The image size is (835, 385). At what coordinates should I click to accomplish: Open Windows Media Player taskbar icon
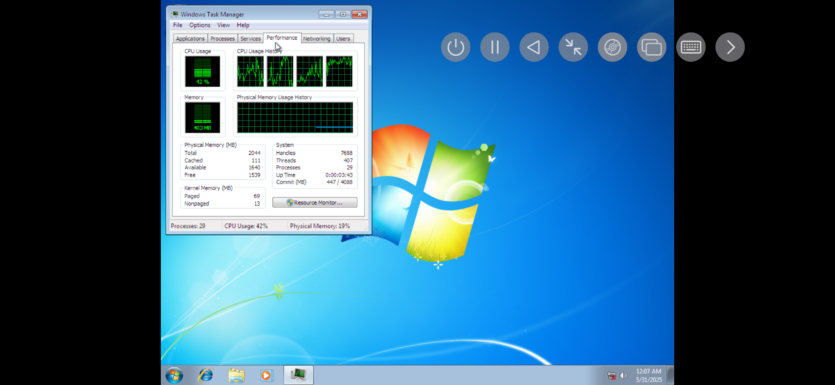pos(266,375)
